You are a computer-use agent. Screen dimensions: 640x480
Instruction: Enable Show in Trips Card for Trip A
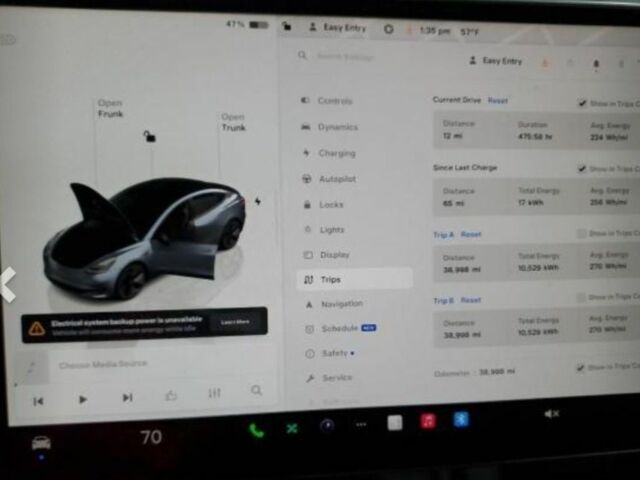point(582,234)
